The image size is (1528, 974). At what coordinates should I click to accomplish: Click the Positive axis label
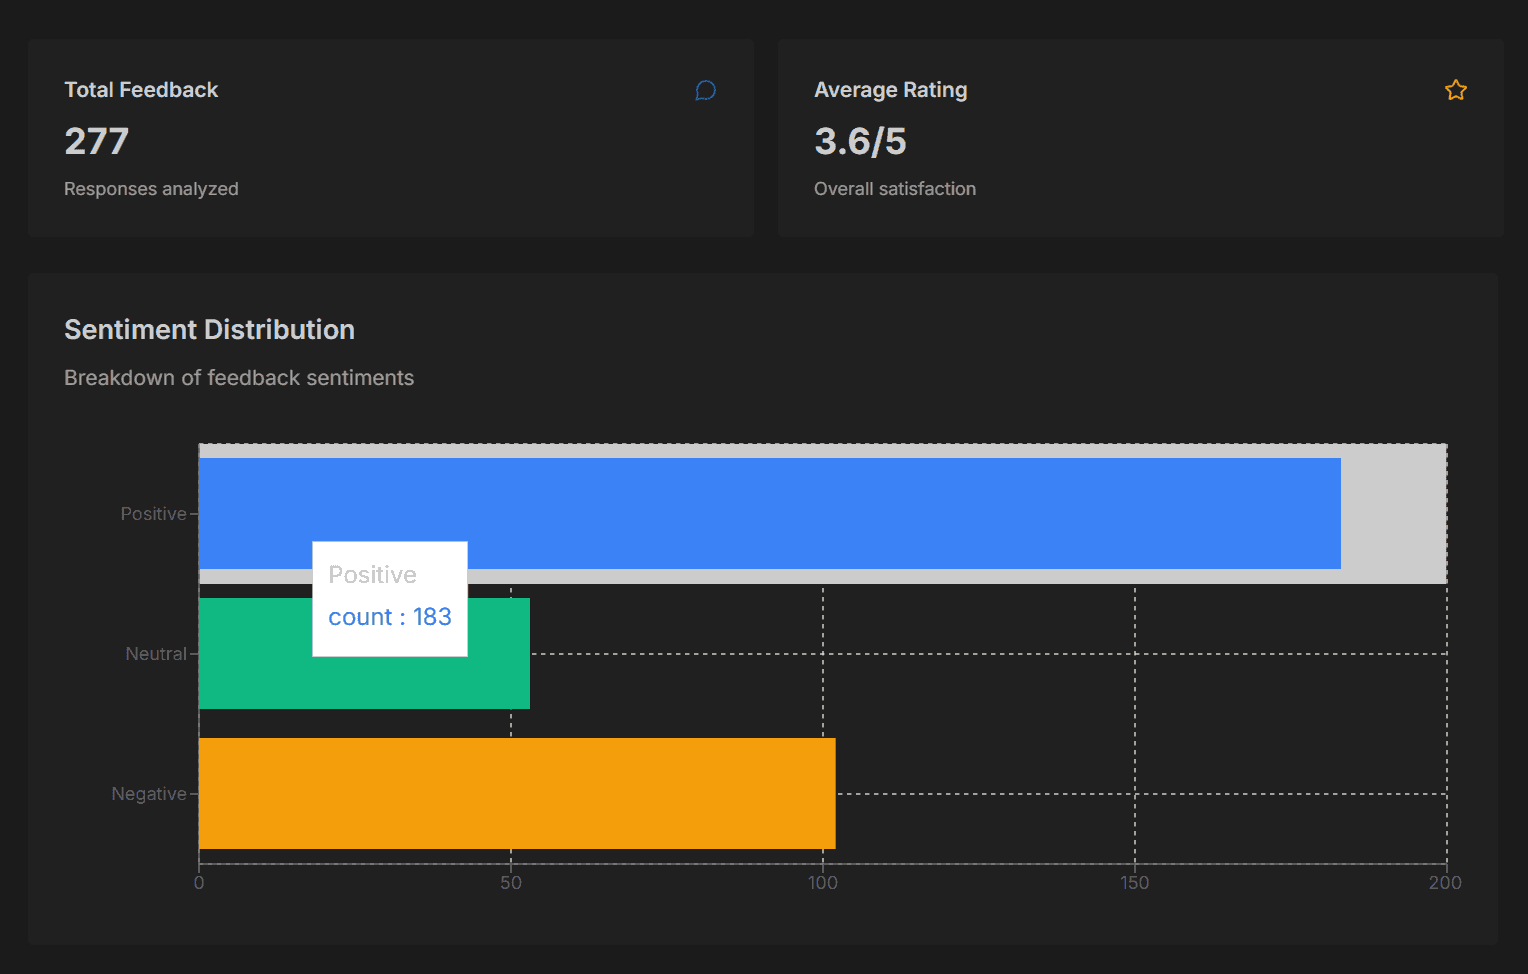click(153, 514)
